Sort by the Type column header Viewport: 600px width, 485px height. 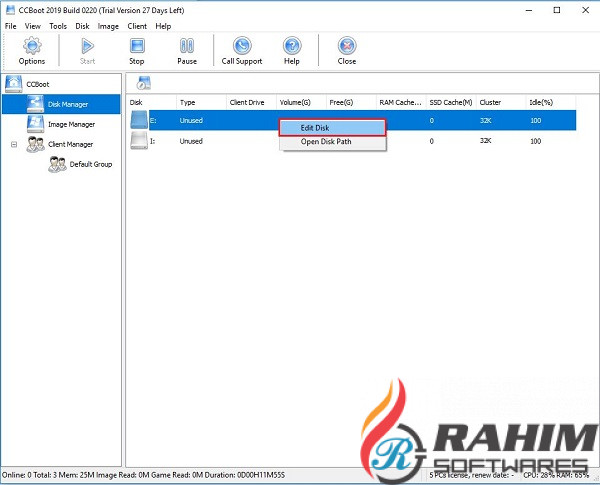pos(201,102)
